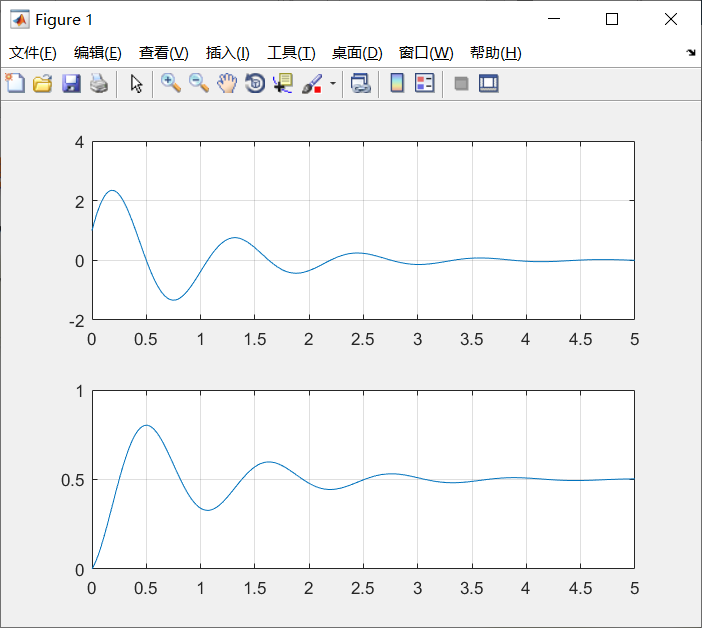Select the Edit Plot arrow tool
The height and width of the screenshot is (628, 702).
(x=136, y=83)
